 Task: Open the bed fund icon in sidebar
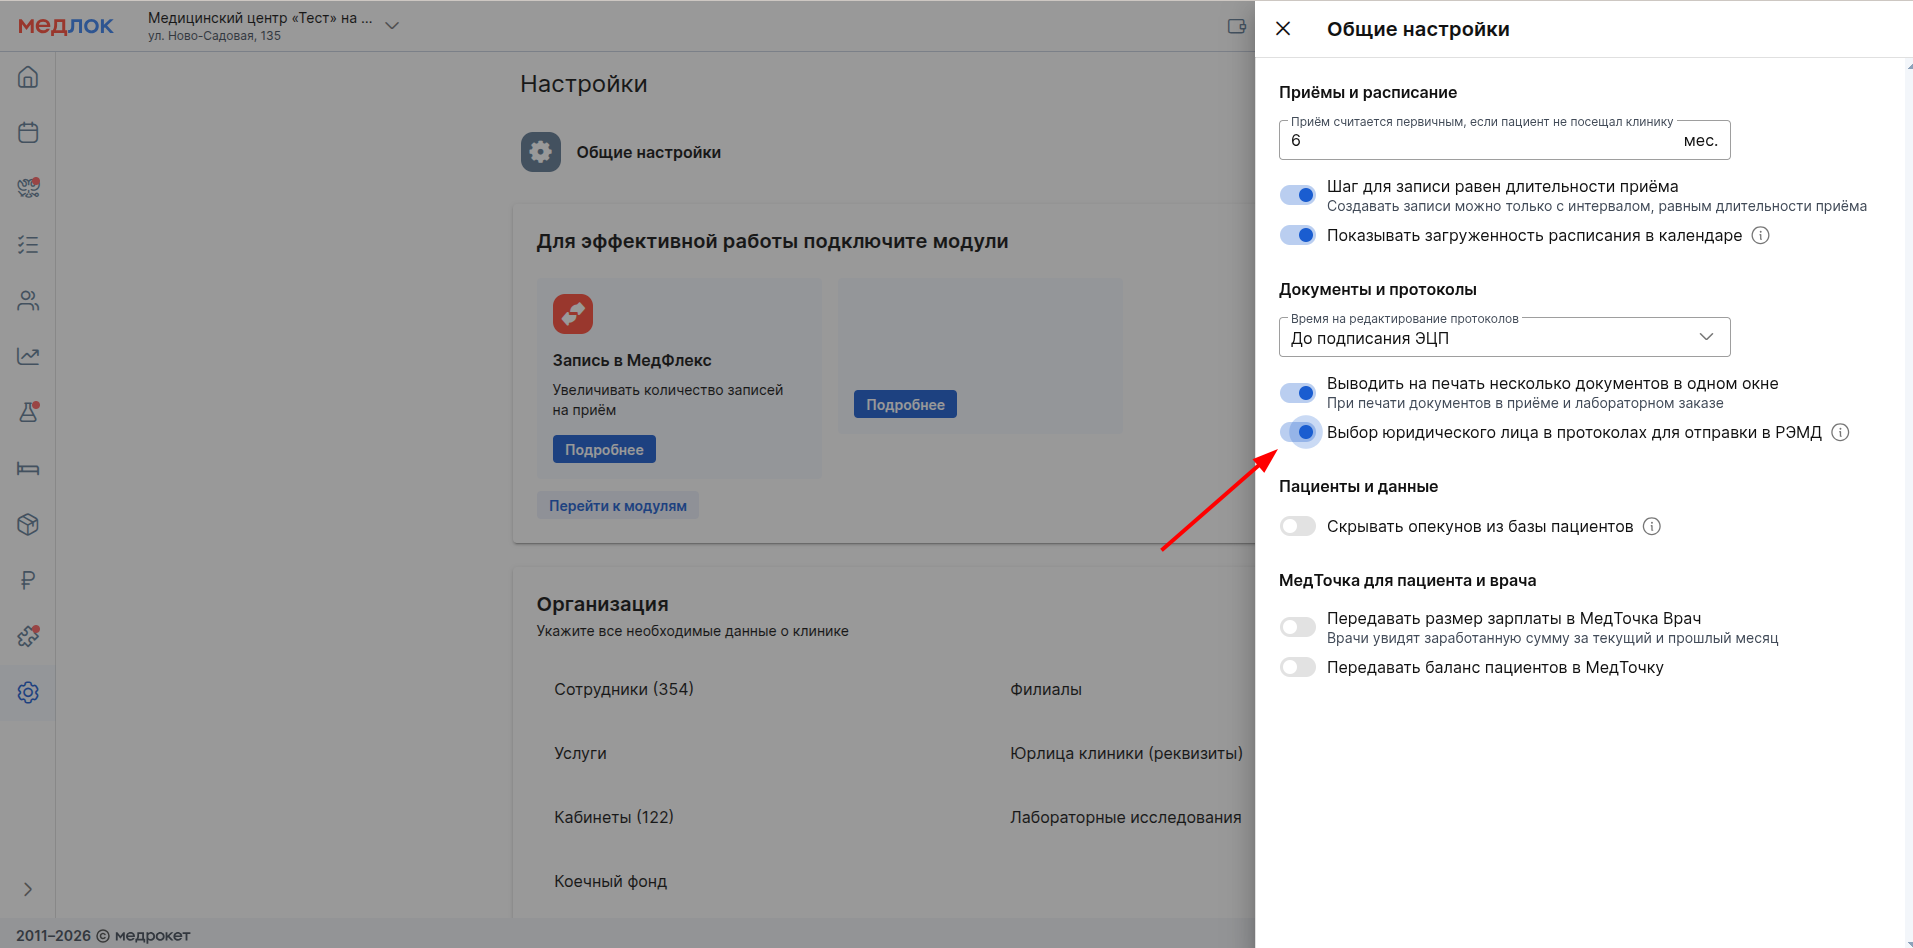point(28,468)
